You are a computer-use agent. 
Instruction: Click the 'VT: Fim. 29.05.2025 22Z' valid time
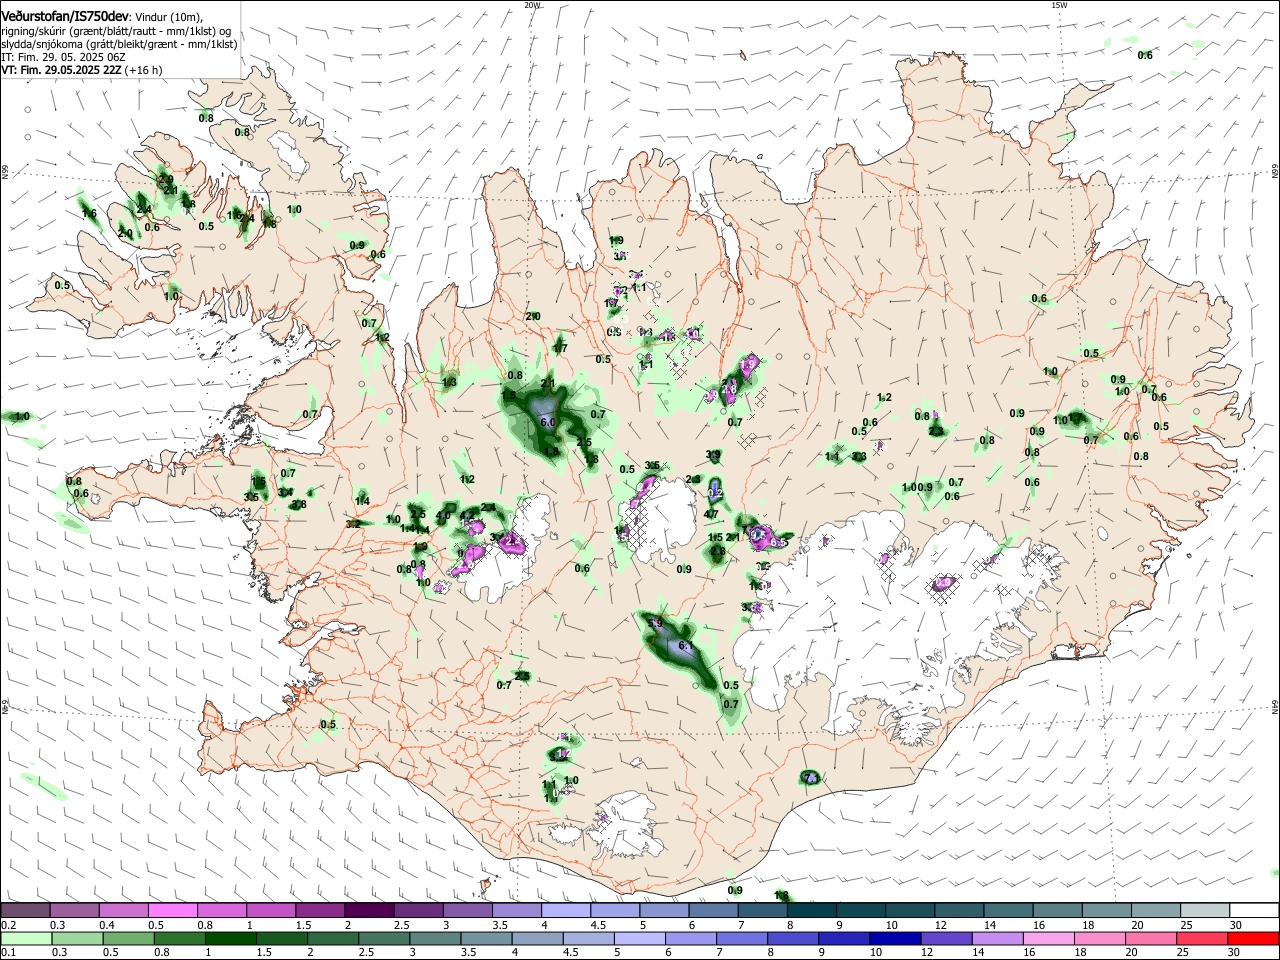click(61, 70)
